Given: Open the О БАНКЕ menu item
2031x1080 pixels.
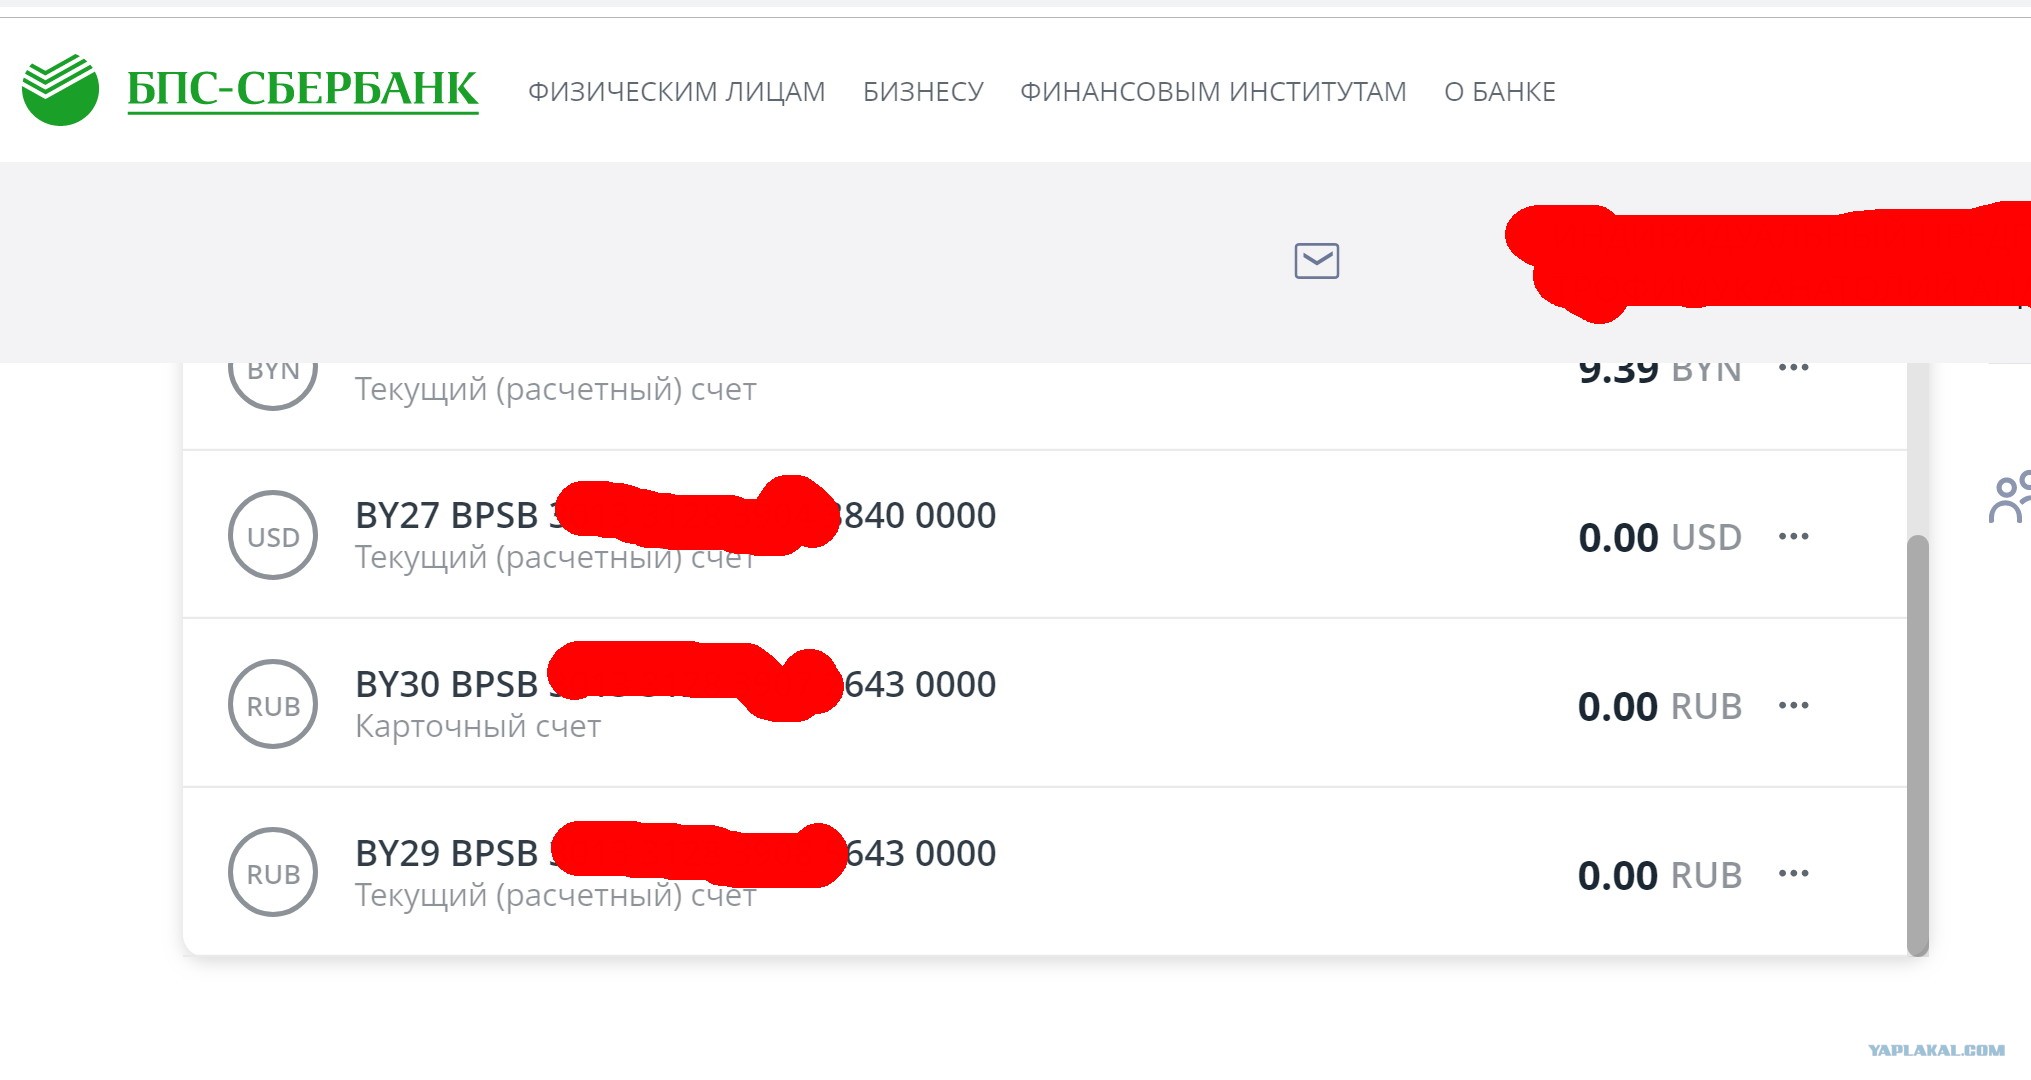Looking at the screenshot, I should tap(1499, 92).
